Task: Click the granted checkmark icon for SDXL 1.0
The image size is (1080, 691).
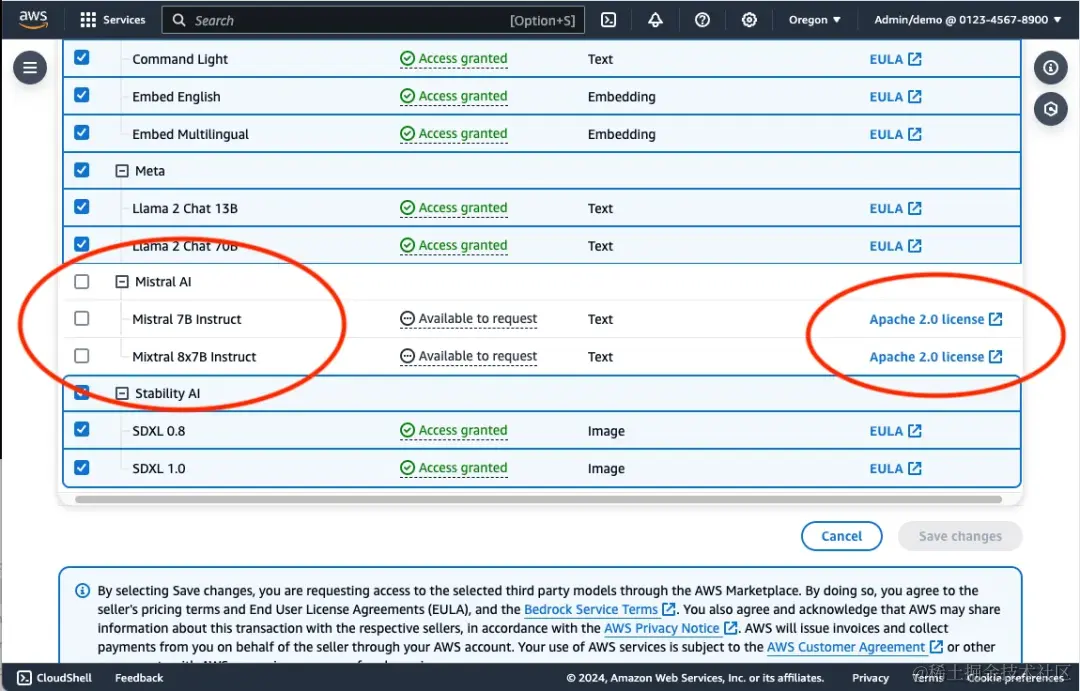Action: 407,468
